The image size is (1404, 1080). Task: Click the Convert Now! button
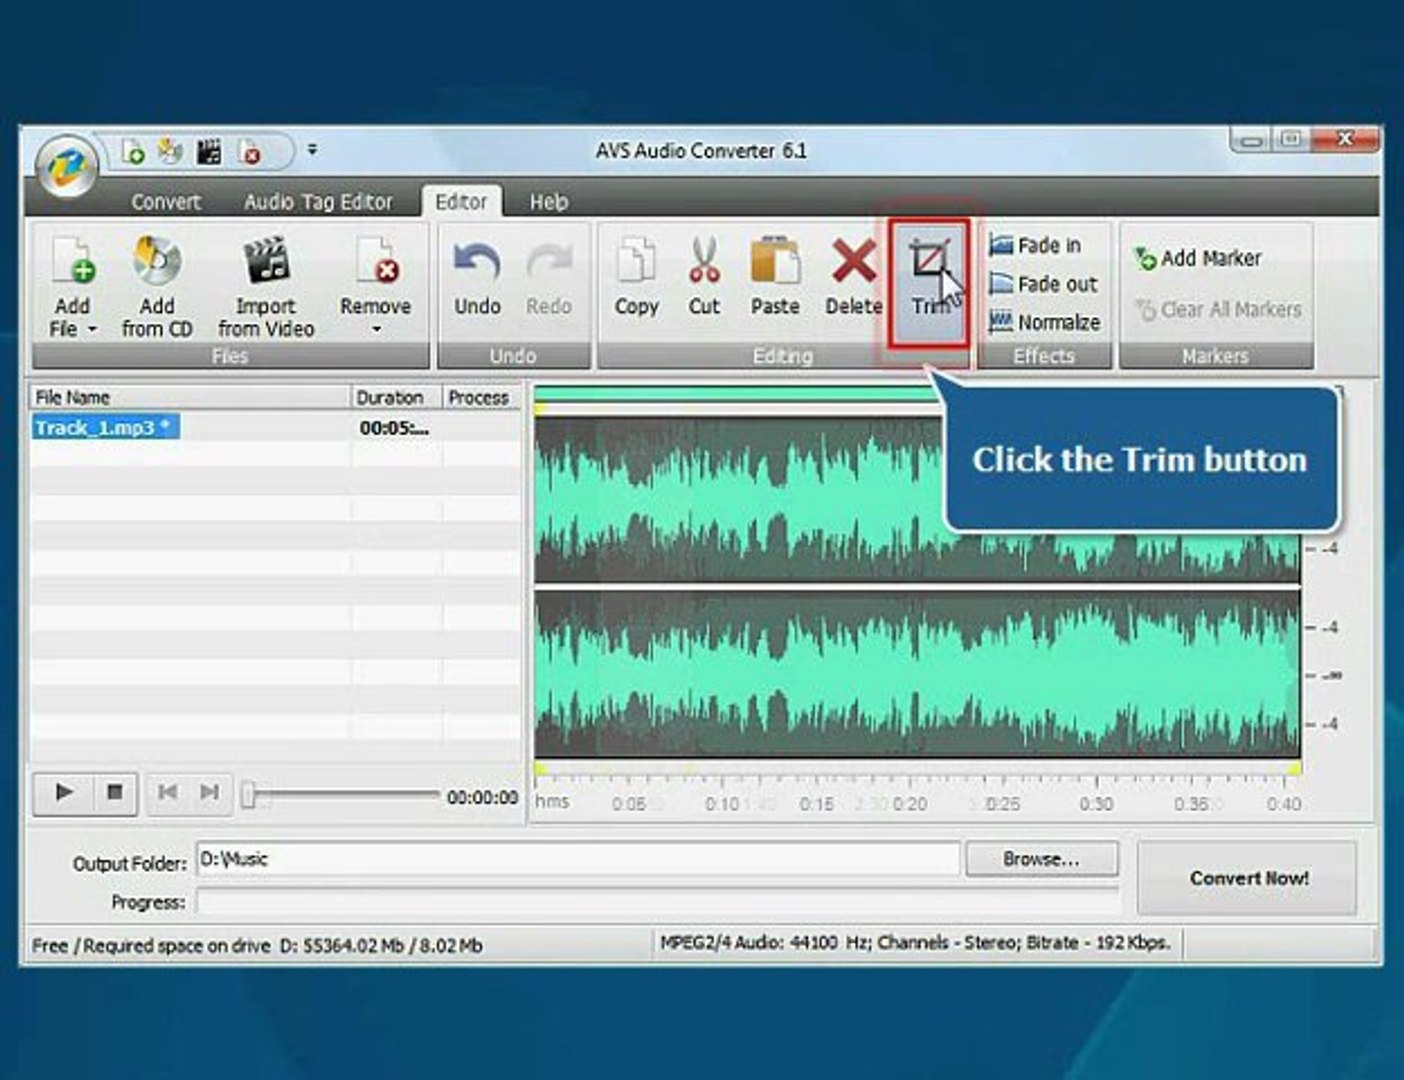[1247, 878]
